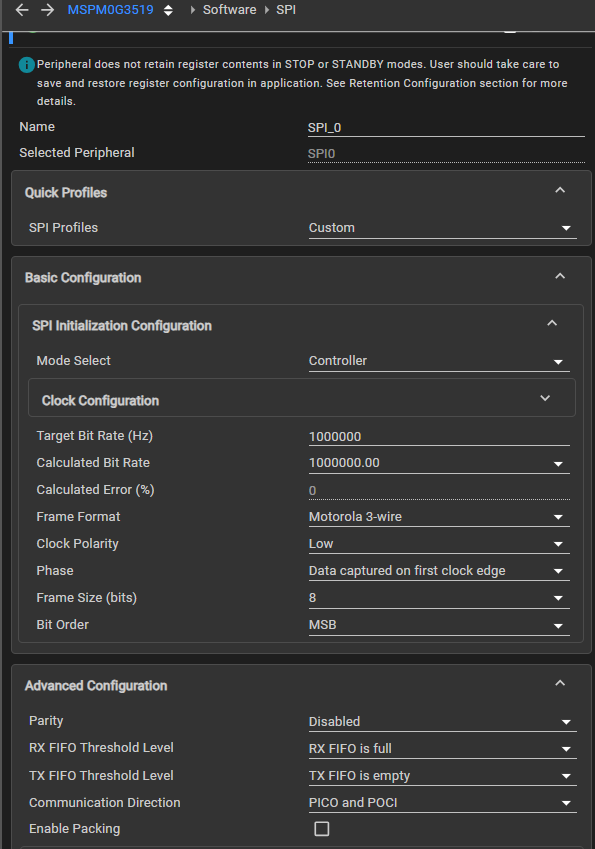Click the Advanced Configuration heading

point(96,686)
